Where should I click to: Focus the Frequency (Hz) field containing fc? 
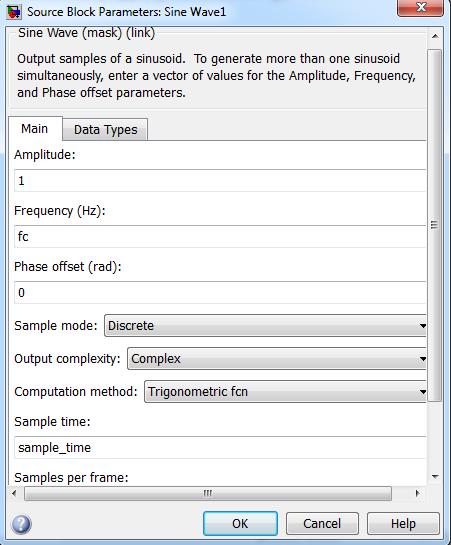click(x=220, y=236)
